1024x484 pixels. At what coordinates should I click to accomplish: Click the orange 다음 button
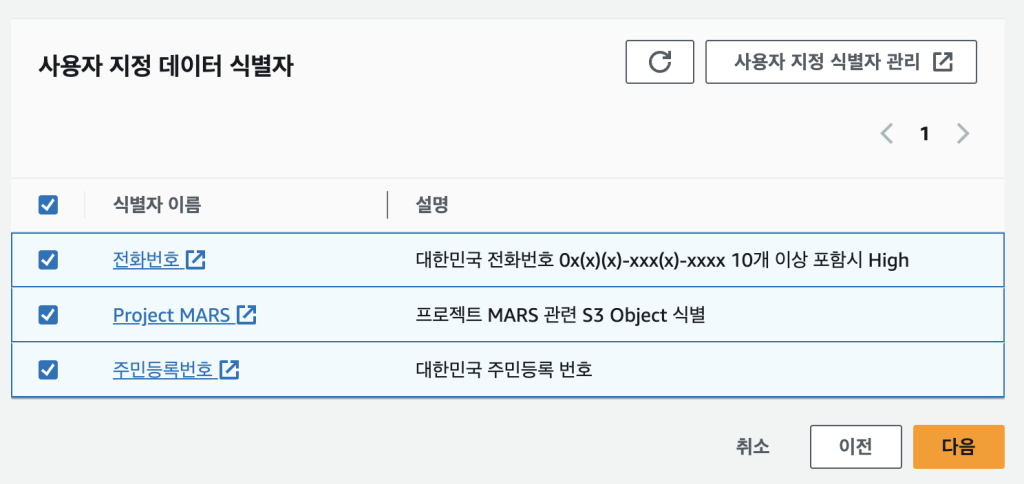click(958, 447)
